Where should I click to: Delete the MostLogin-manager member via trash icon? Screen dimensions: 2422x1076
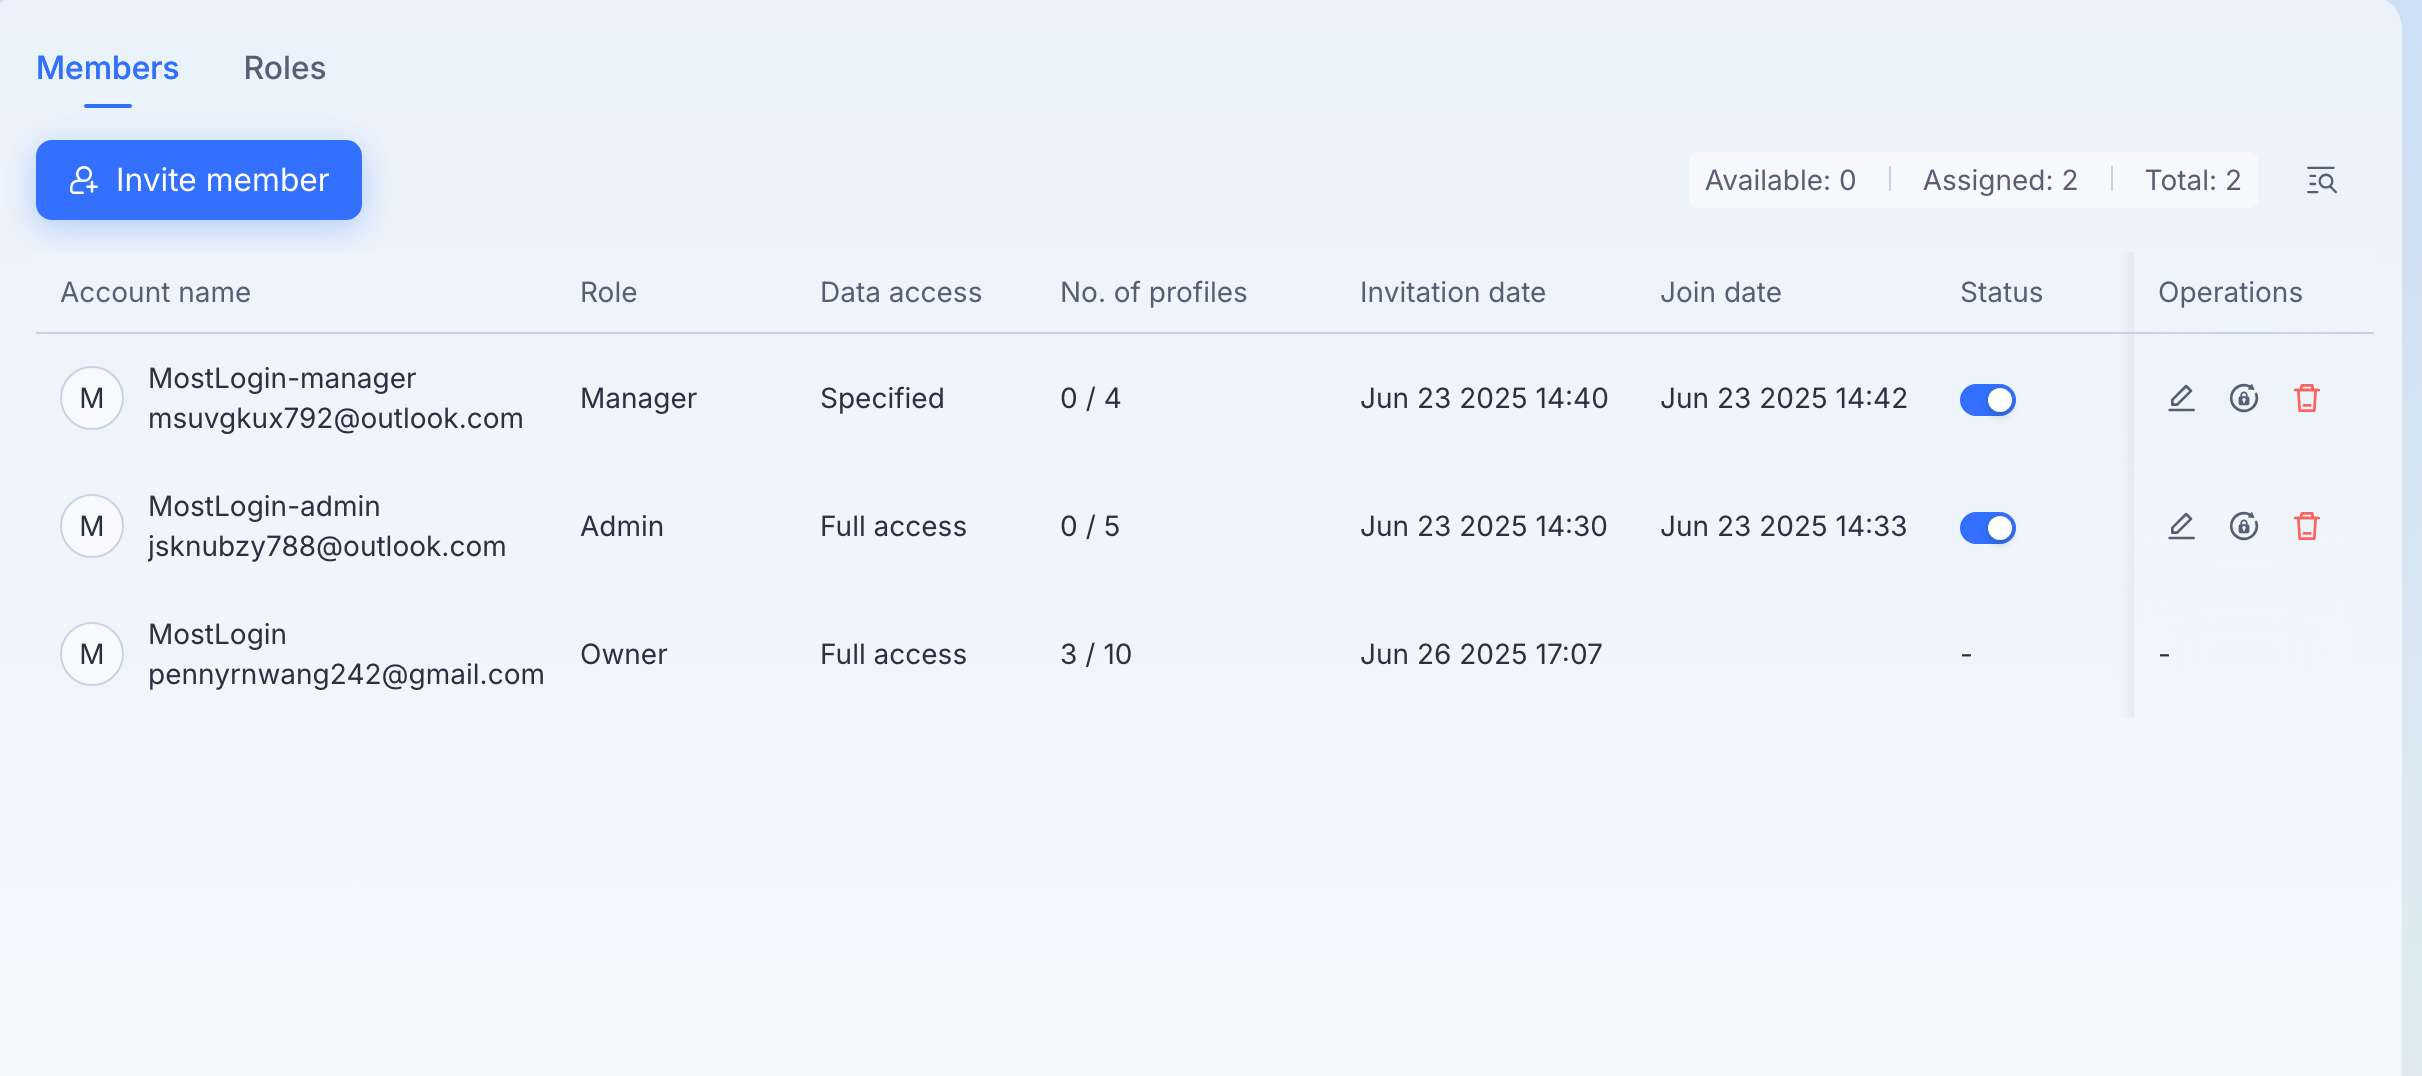(x=2307, y=398)
